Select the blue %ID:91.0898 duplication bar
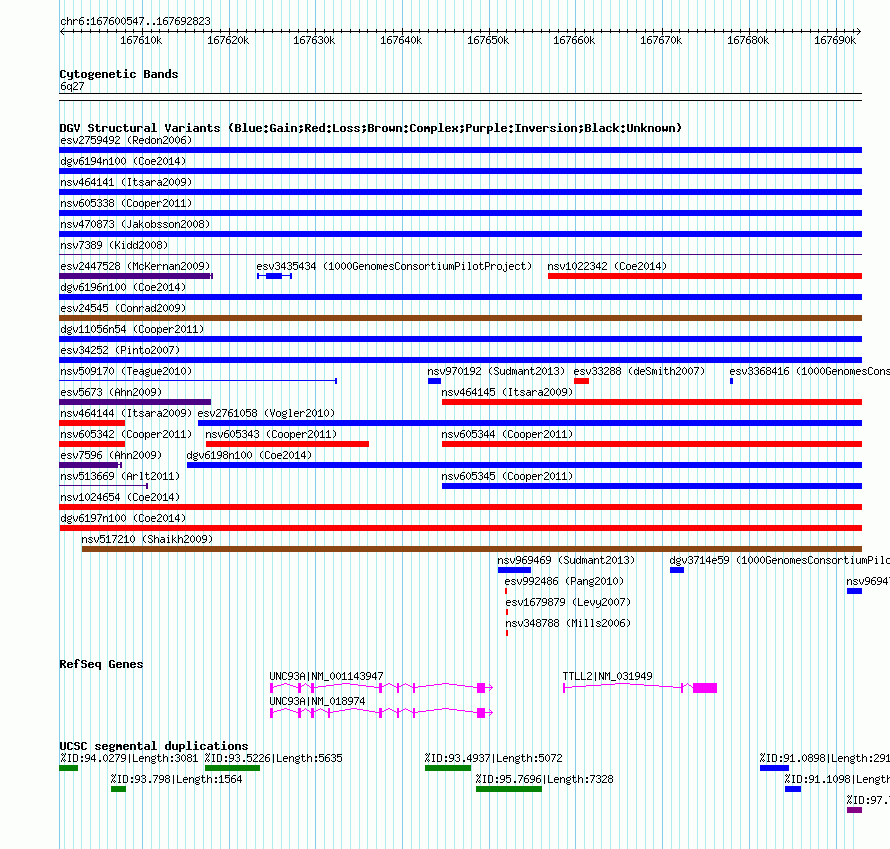The height and width of the screenshot is (849, 890). pos(774,768)
